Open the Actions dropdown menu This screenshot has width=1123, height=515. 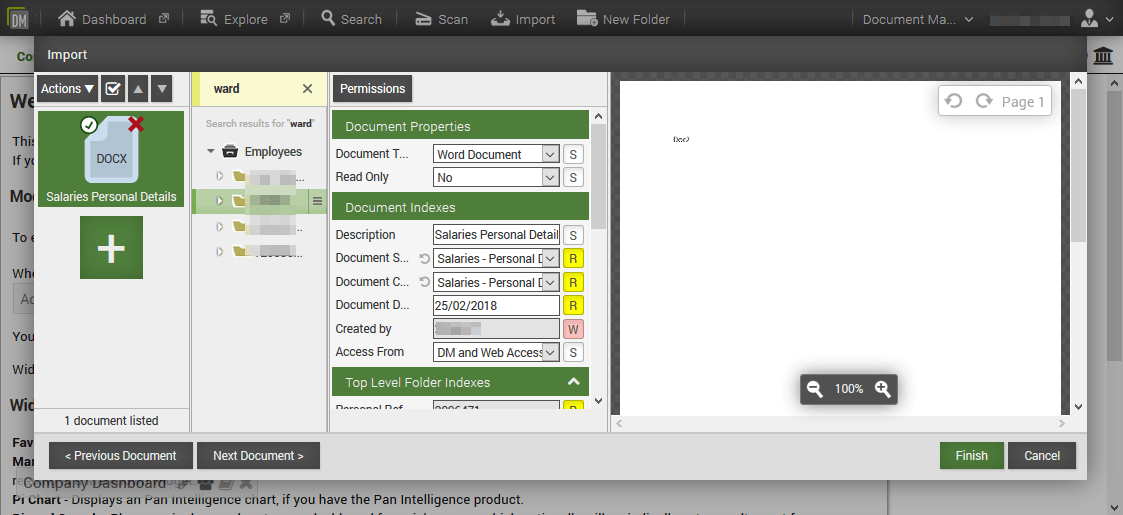click(67, 89)
